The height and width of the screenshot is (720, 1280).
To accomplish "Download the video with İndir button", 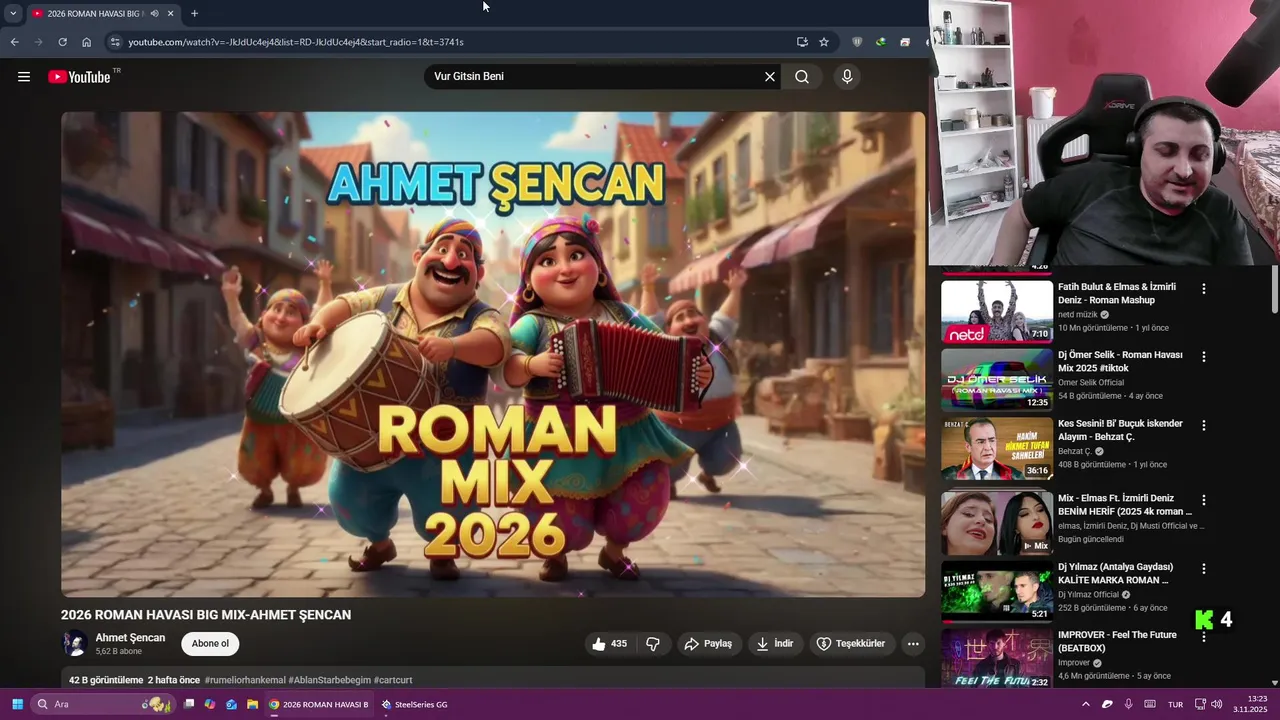I will (x=775, y=644).
